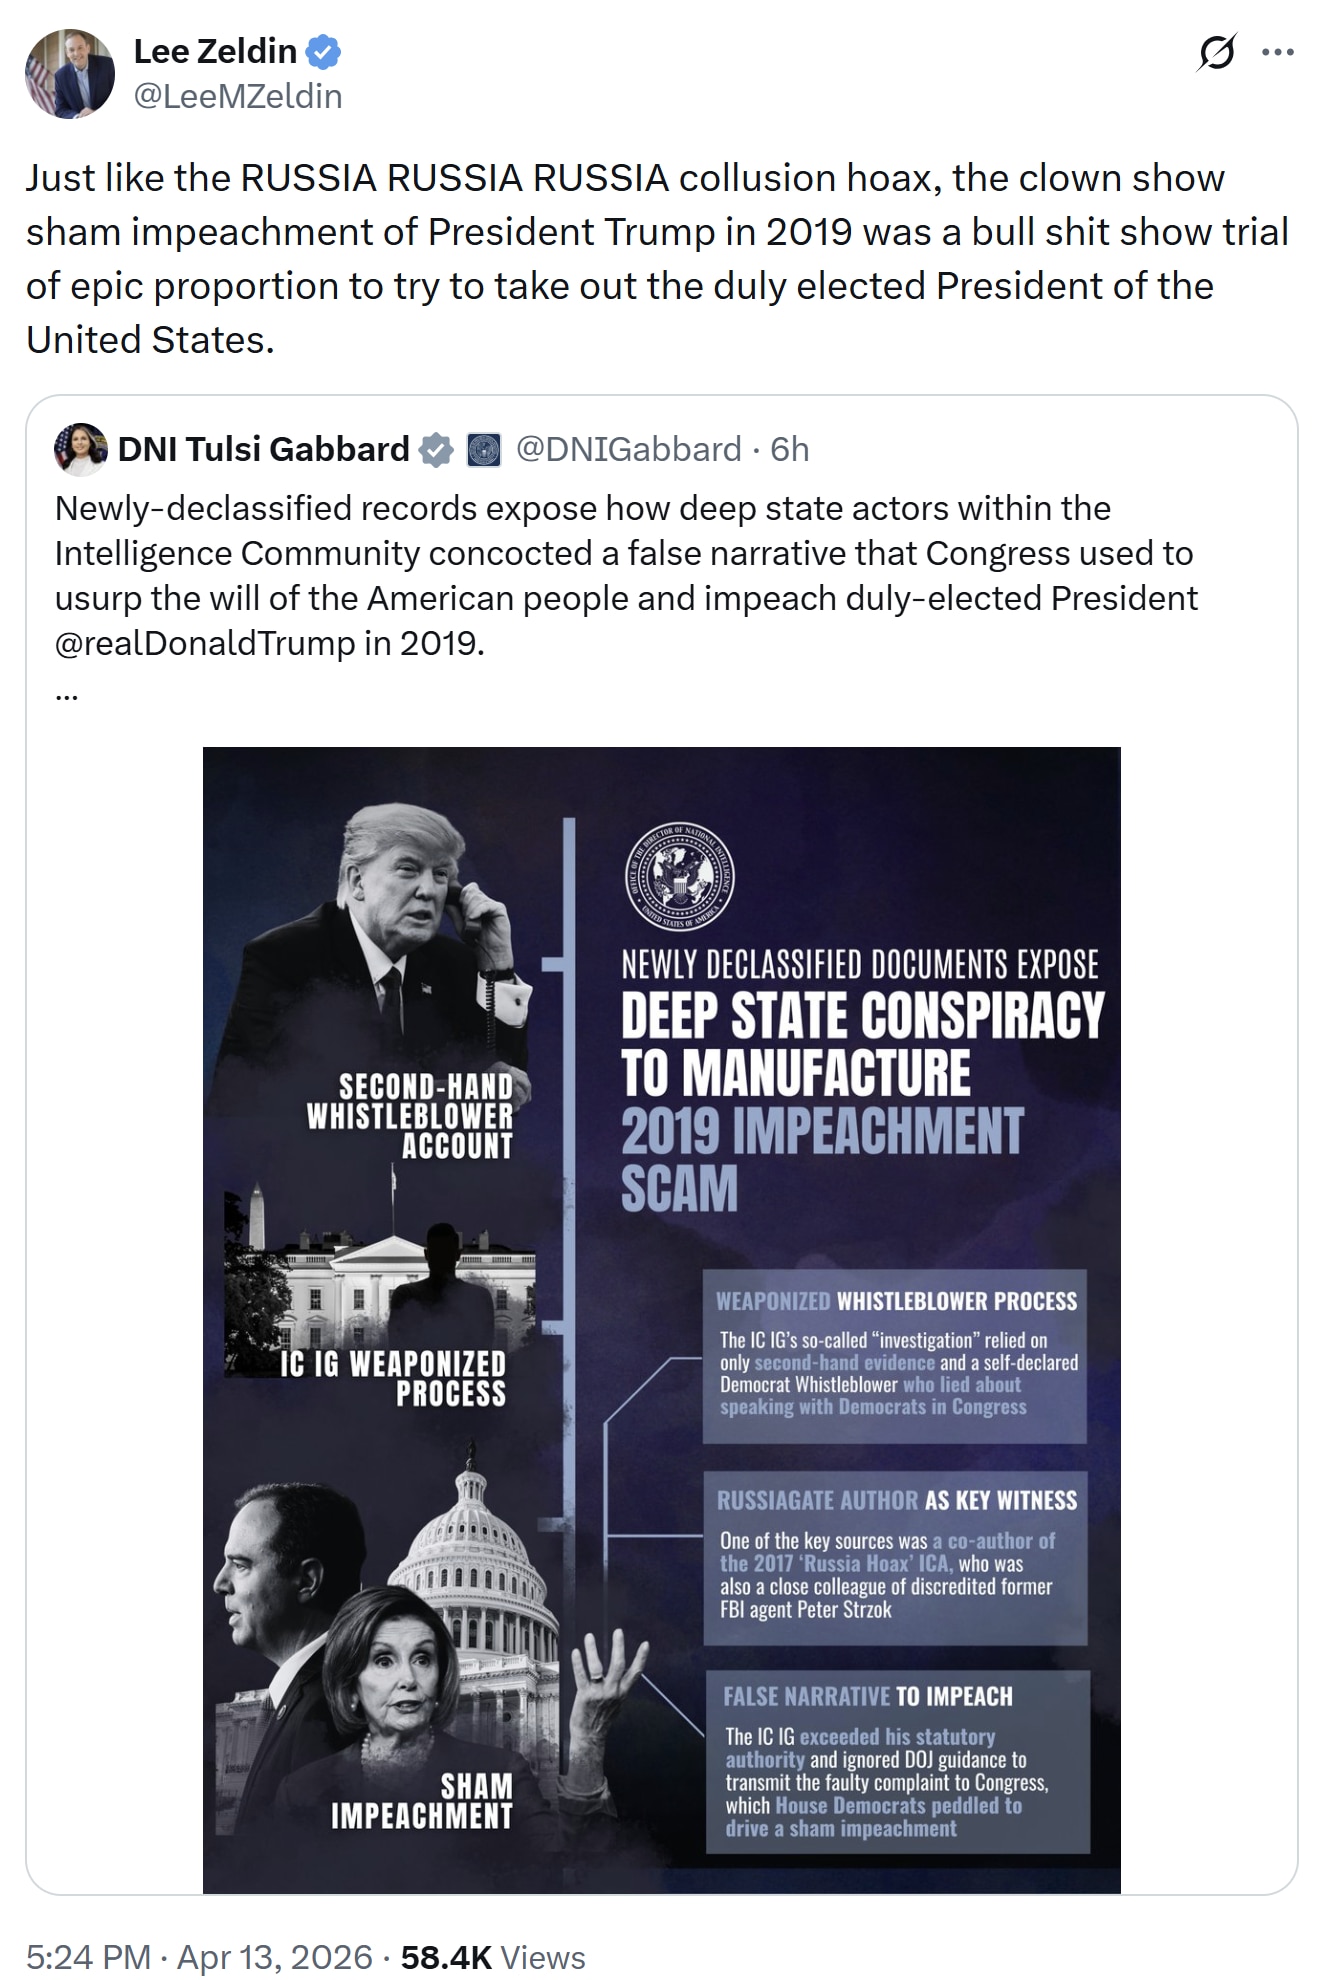The width and height of the screenshot is (1323, 1980).
Task: Open the three-dot more options menu
Action: 1278,52
